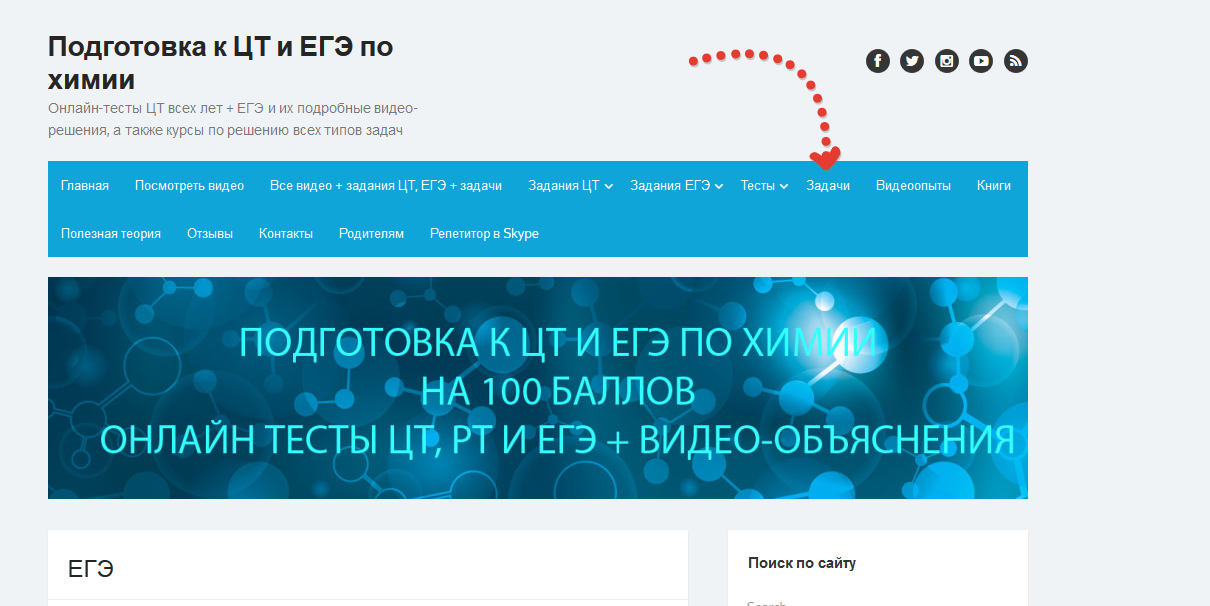Open Полезная теория menu item
This screenshot has height=606, width=1210.
[111, 233]
